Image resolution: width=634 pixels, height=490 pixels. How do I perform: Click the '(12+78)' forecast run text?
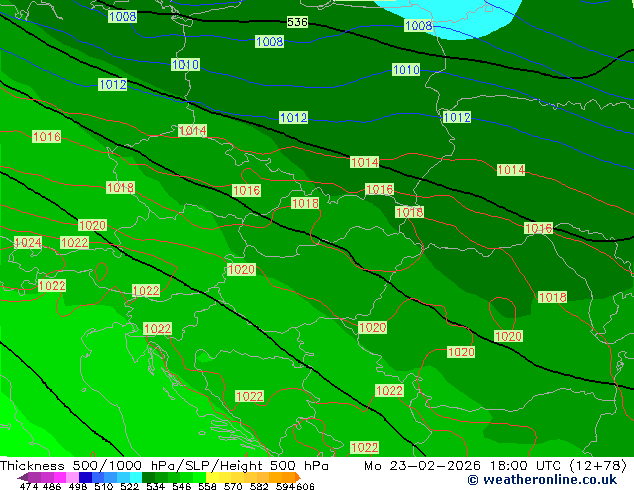click(598, 466)
